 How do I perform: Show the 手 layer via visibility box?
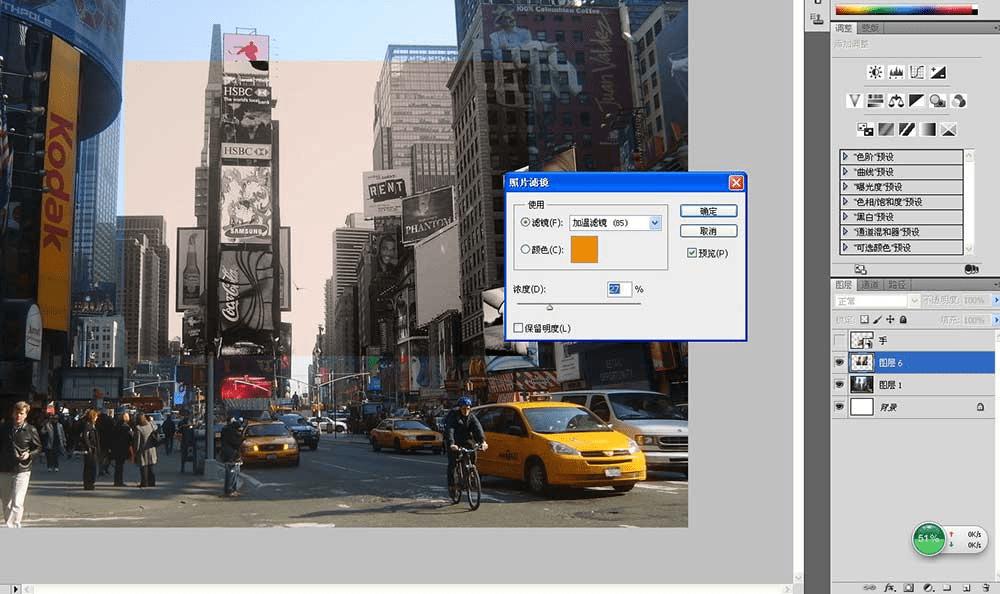click(839, 340)
